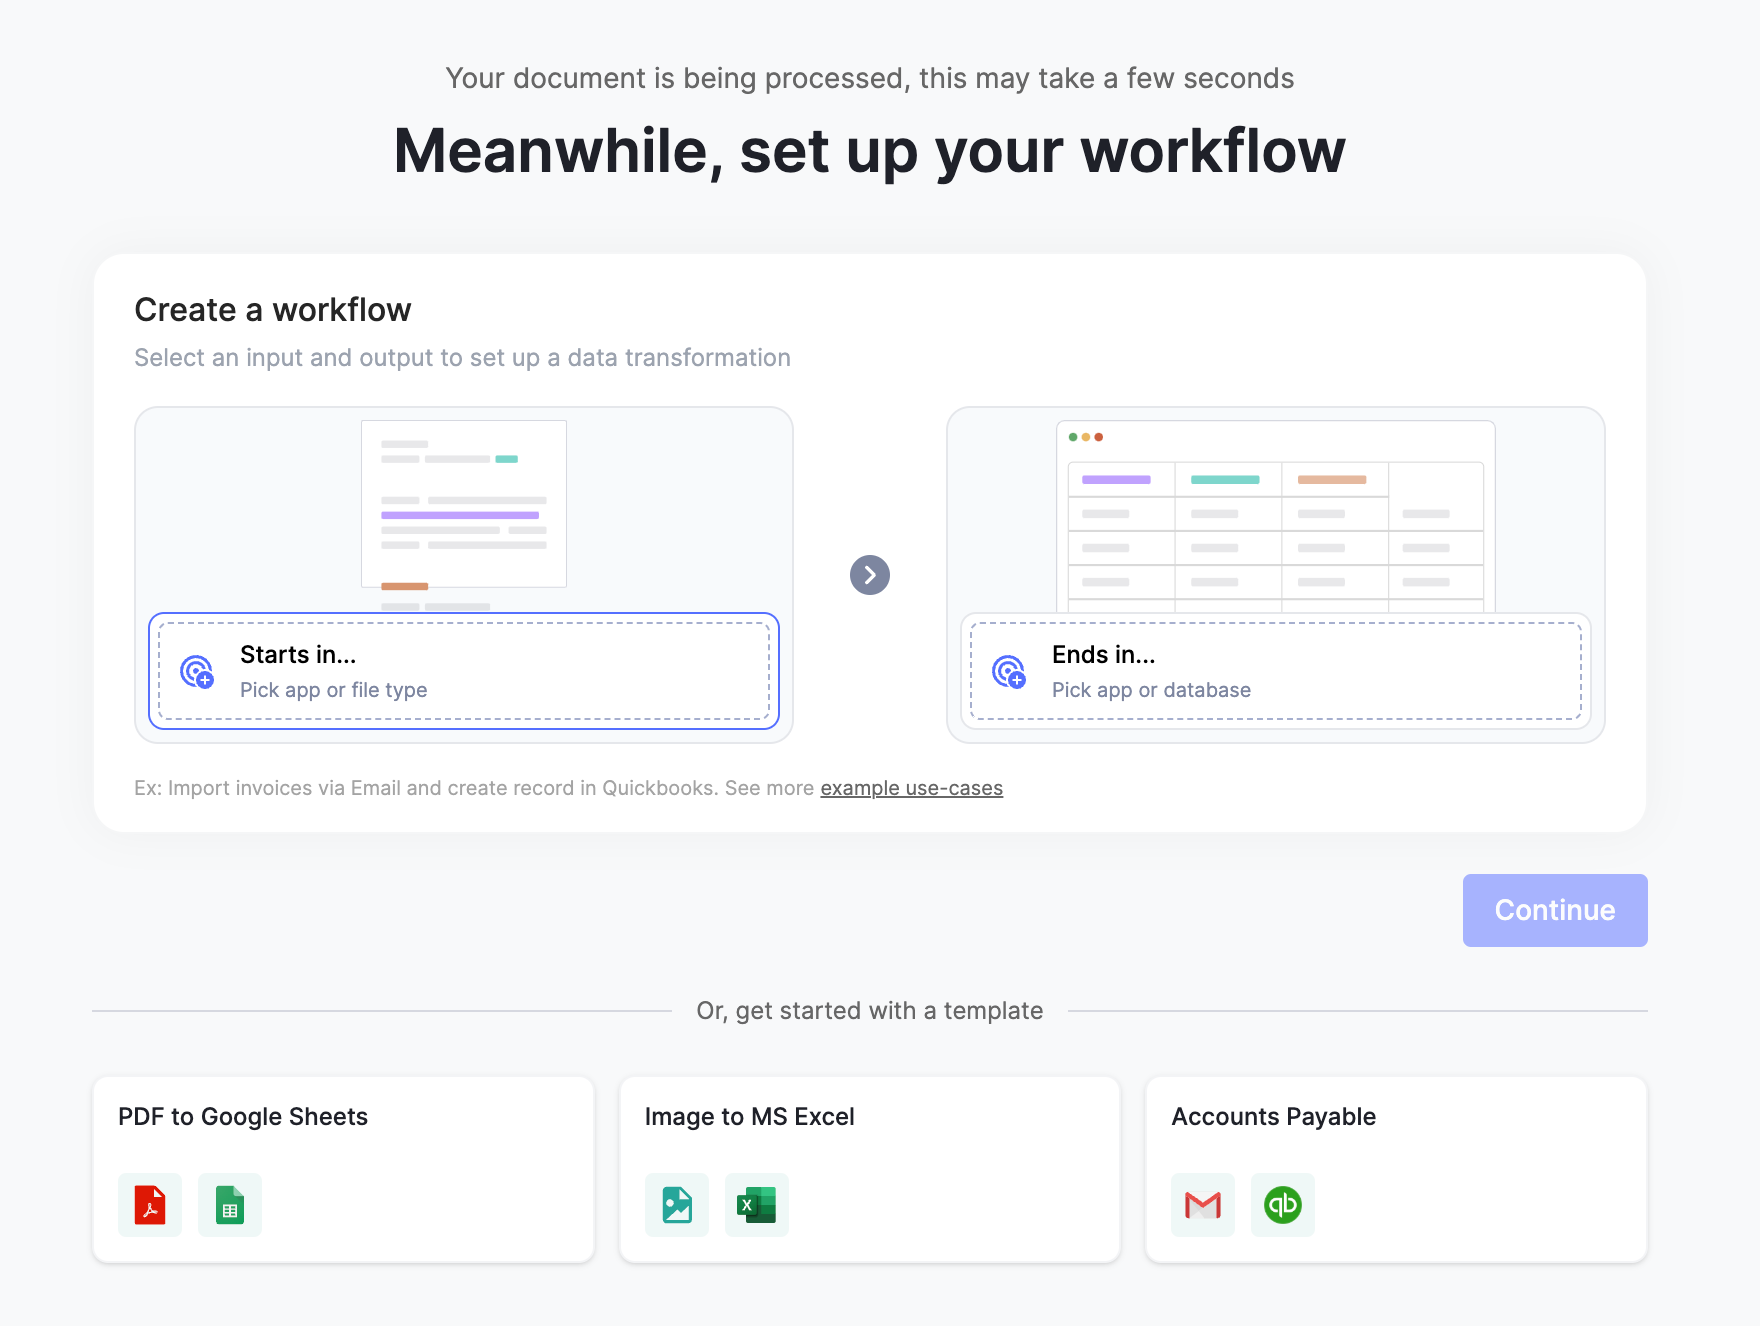Click the image file icon
Screen dimensions: 1760x1326
(677, 1205)
